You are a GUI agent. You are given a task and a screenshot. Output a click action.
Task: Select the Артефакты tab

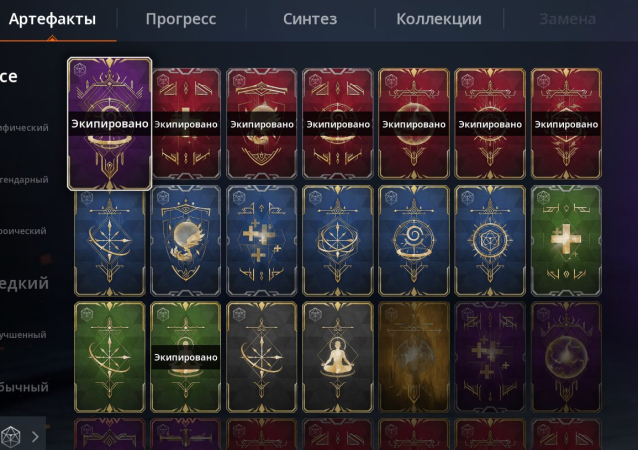52,19
